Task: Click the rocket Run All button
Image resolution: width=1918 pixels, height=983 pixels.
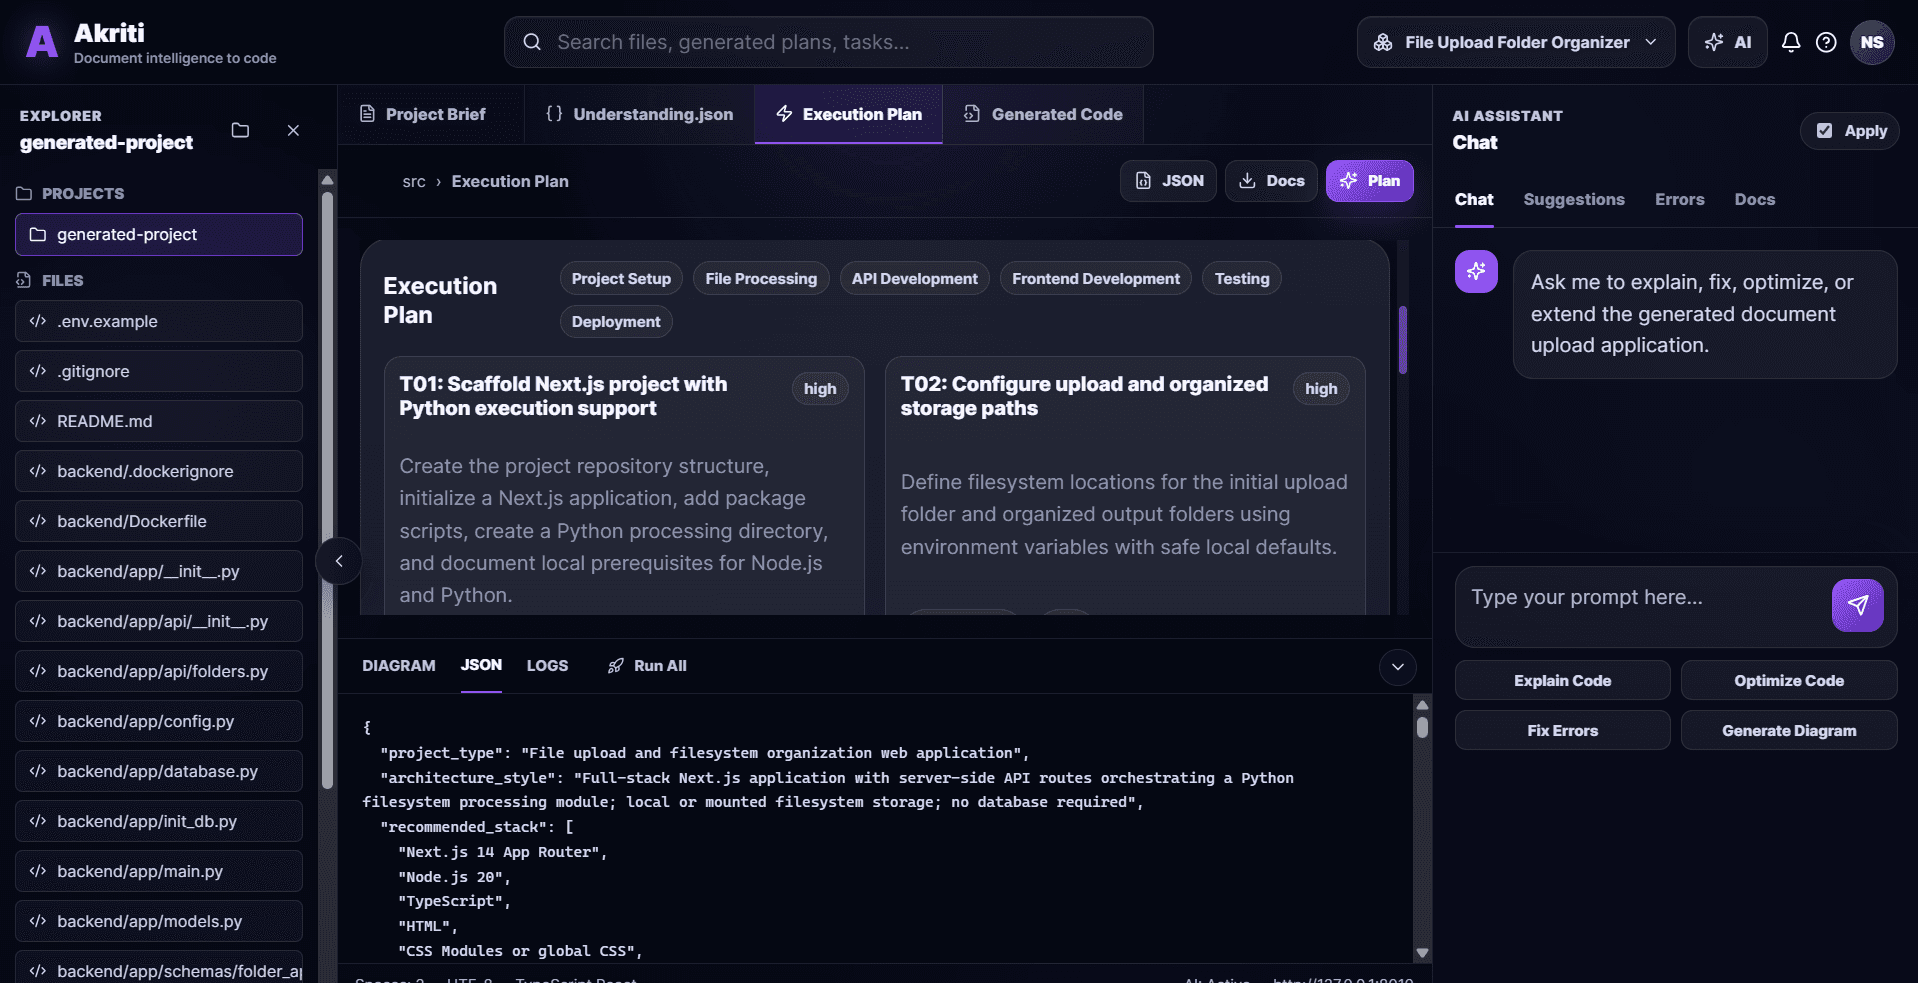Action: 647,666
